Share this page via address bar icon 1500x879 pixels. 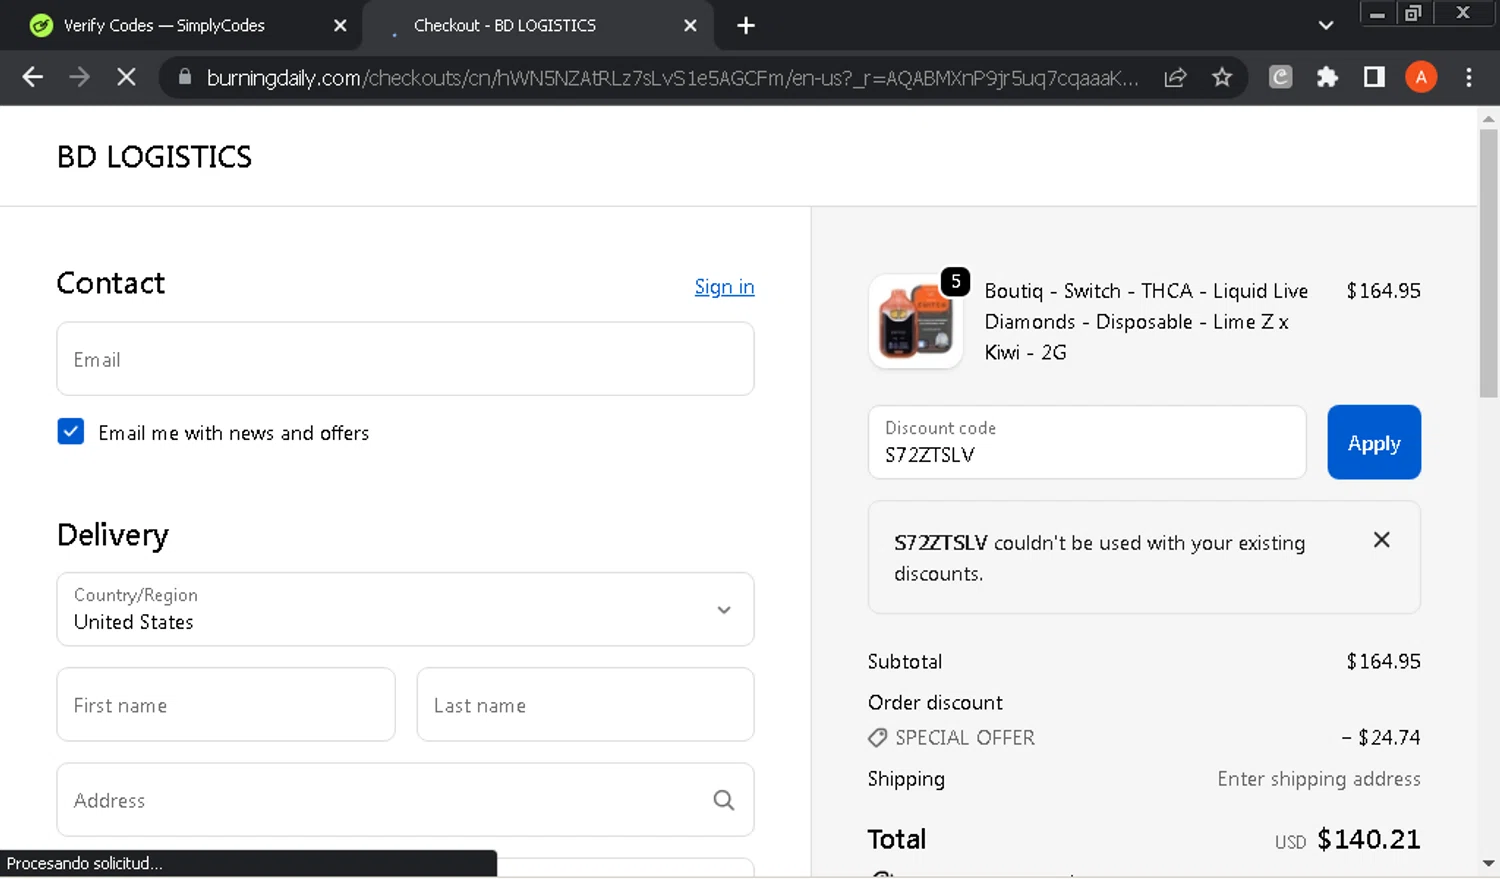point(1175,77)
